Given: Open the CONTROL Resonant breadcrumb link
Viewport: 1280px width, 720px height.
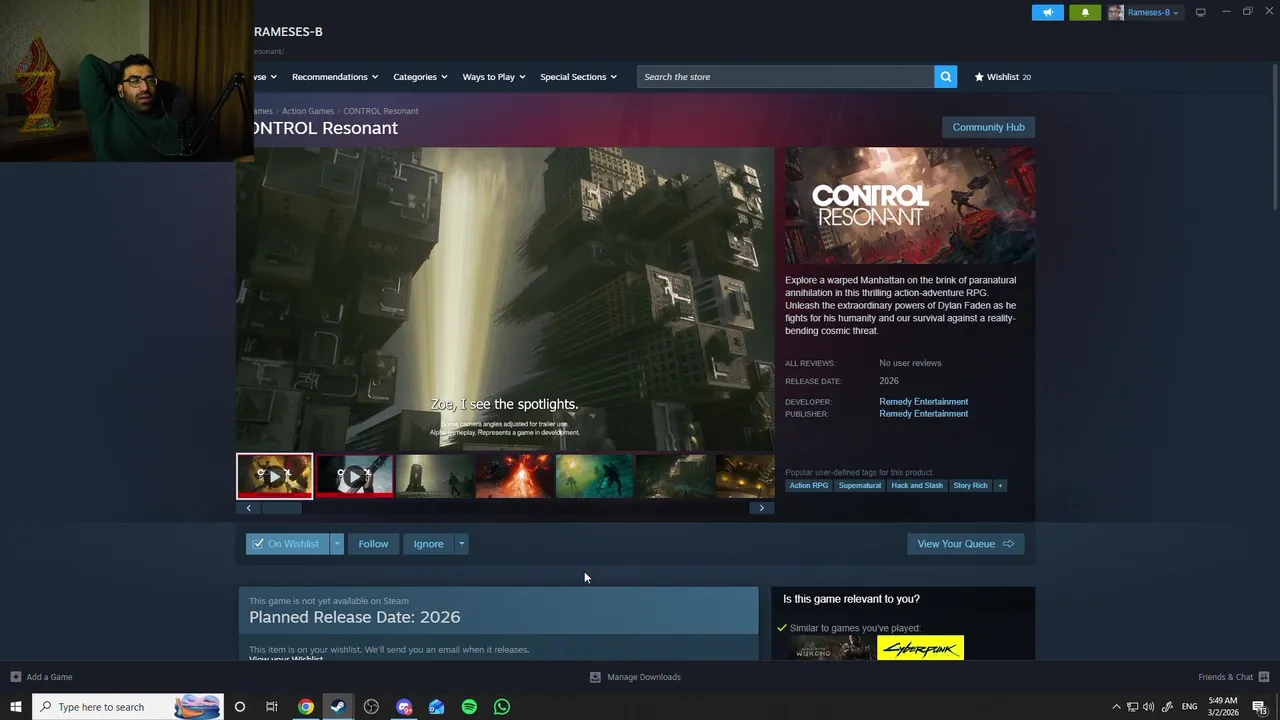Looking at the screenshot, I should pyautogui.click(x=381, y=111).
